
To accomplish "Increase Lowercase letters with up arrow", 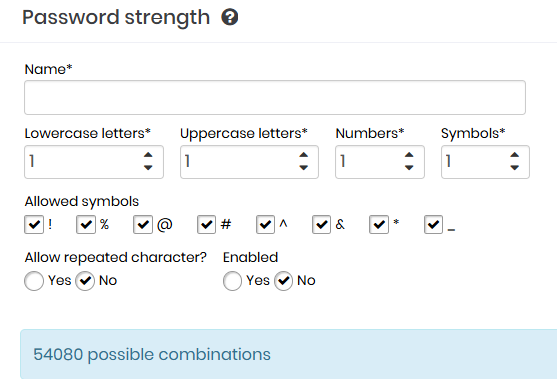I will (148, 155).
